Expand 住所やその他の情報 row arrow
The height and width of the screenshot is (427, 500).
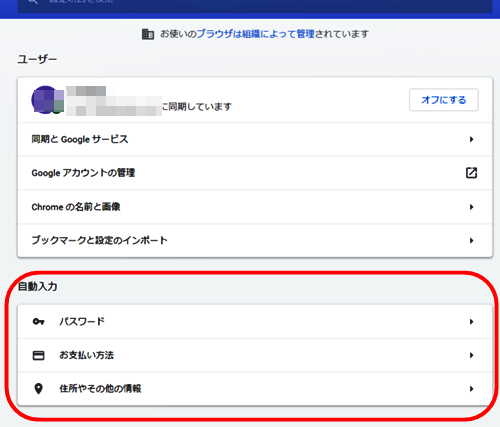pyautogui.click(x=471, y=389)
